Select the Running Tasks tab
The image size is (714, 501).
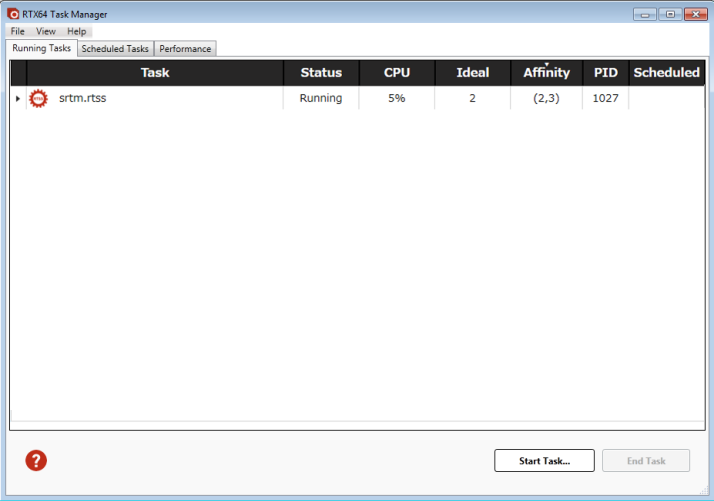(42, 48)
